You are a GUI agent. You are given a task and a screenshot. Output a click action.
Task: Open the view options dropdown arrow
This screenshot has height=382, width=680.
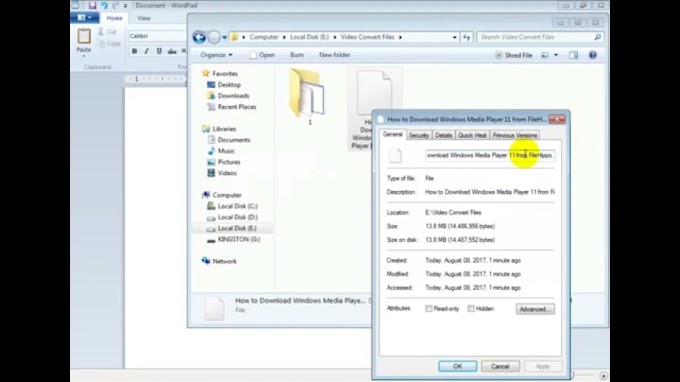556,55
